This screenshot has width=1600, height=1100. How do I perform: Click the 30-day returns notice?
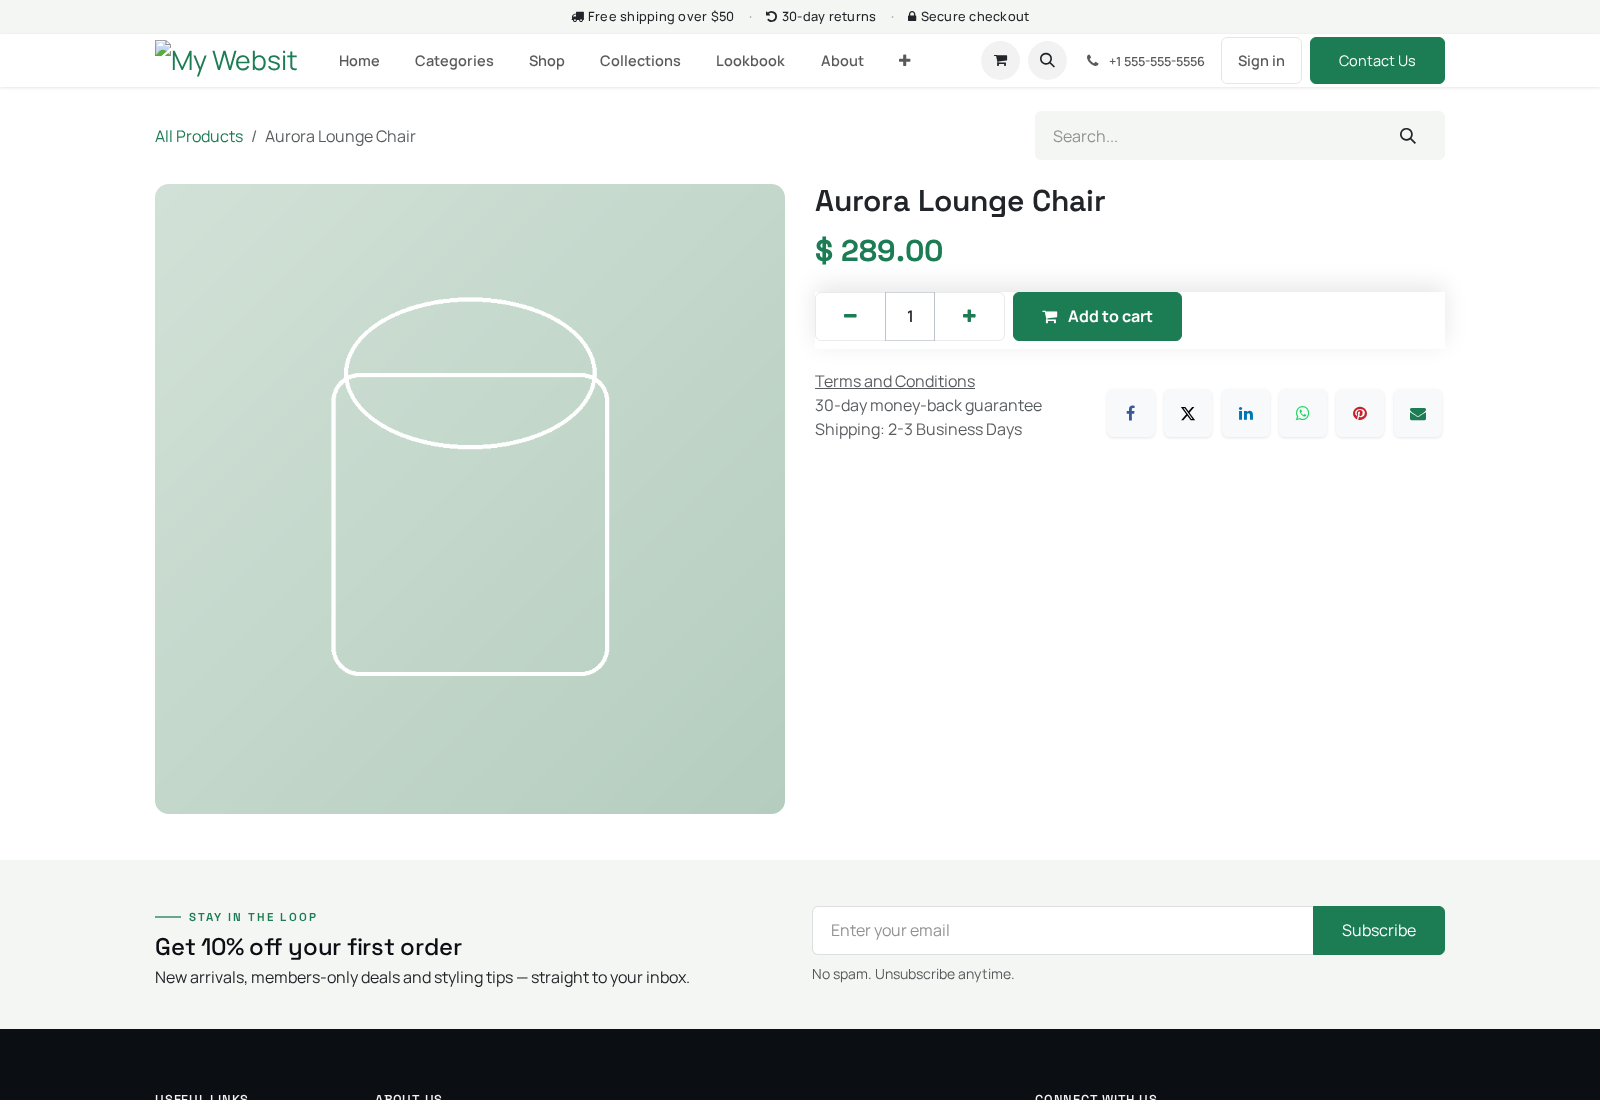pyautogui.click(x=820, y=16)
